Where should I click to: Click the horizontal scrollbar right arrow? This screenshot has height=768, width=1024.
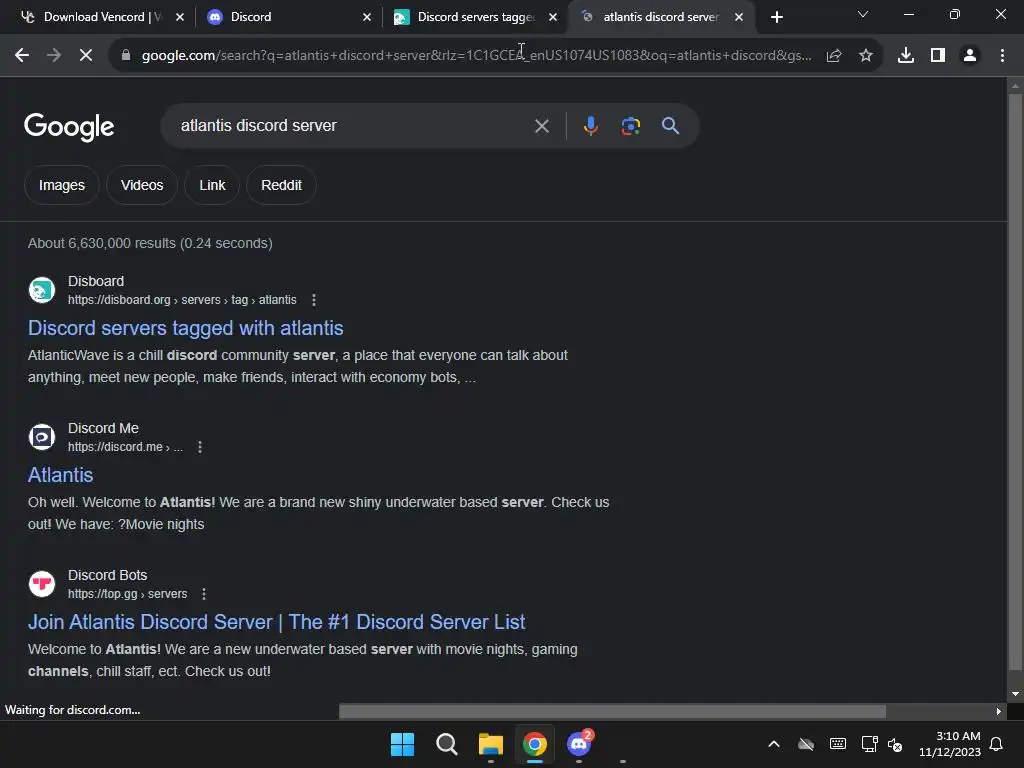point(999,711)
